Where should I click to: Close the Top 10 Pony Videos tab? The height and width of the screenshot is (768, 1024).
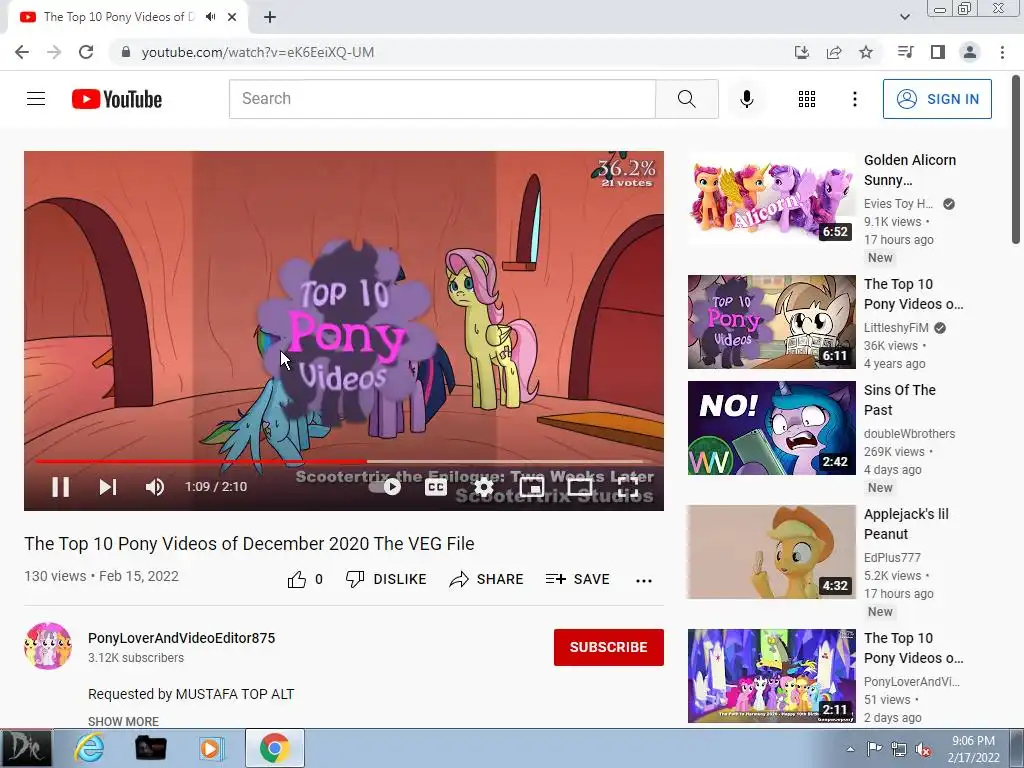click(232, 17)
